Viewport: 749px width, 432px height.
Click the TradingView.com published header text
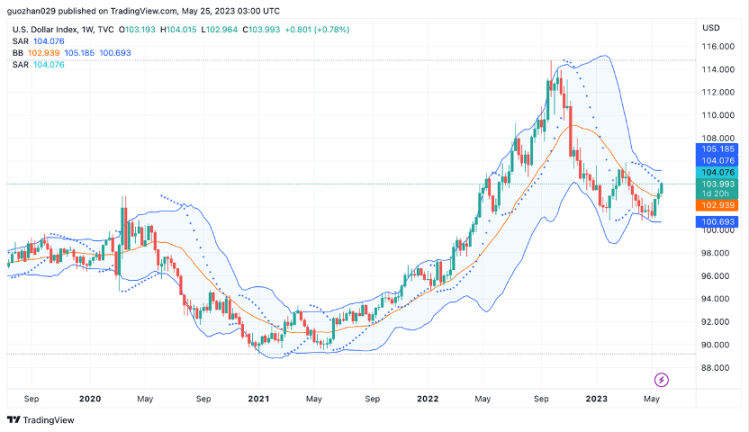pos(139,11)
